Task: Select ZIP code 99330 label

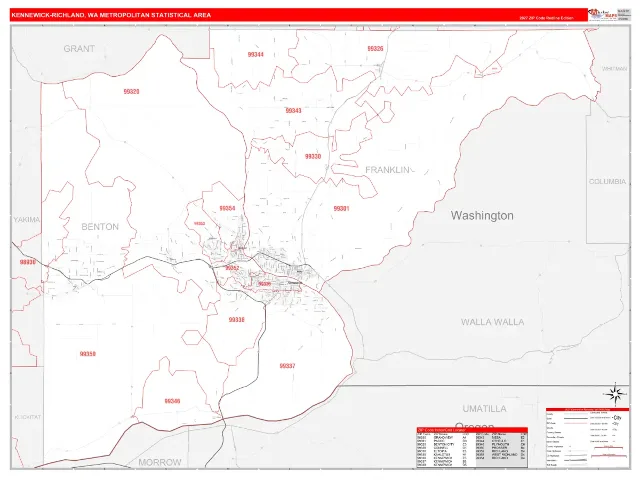Action: coord(313,156)
